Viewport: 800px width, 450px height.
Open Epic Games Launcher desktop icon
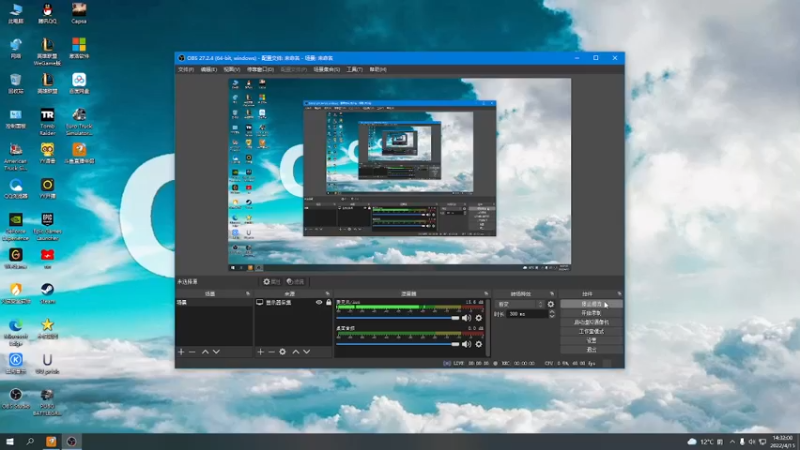47,227
